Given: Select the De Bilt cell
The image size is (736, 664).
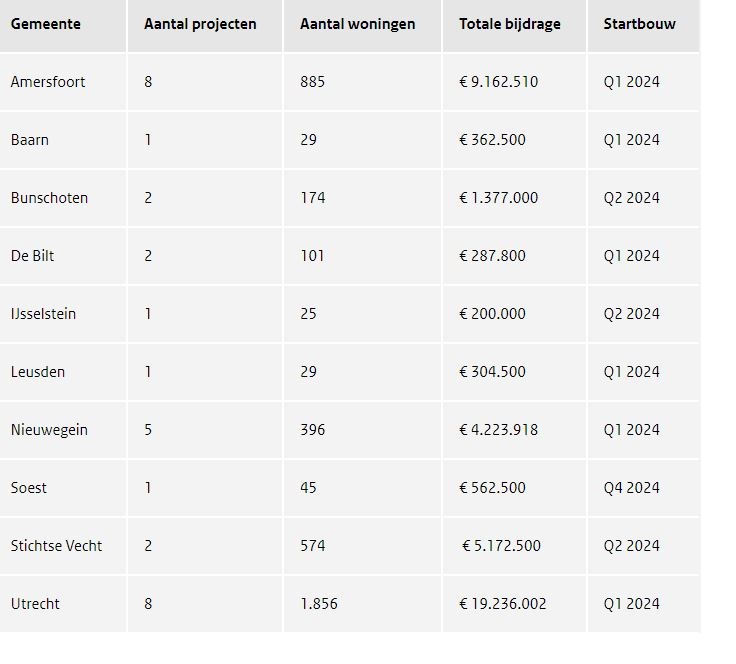Looking at the screenshot, I should pyautogui.click(x=33, y=256).
